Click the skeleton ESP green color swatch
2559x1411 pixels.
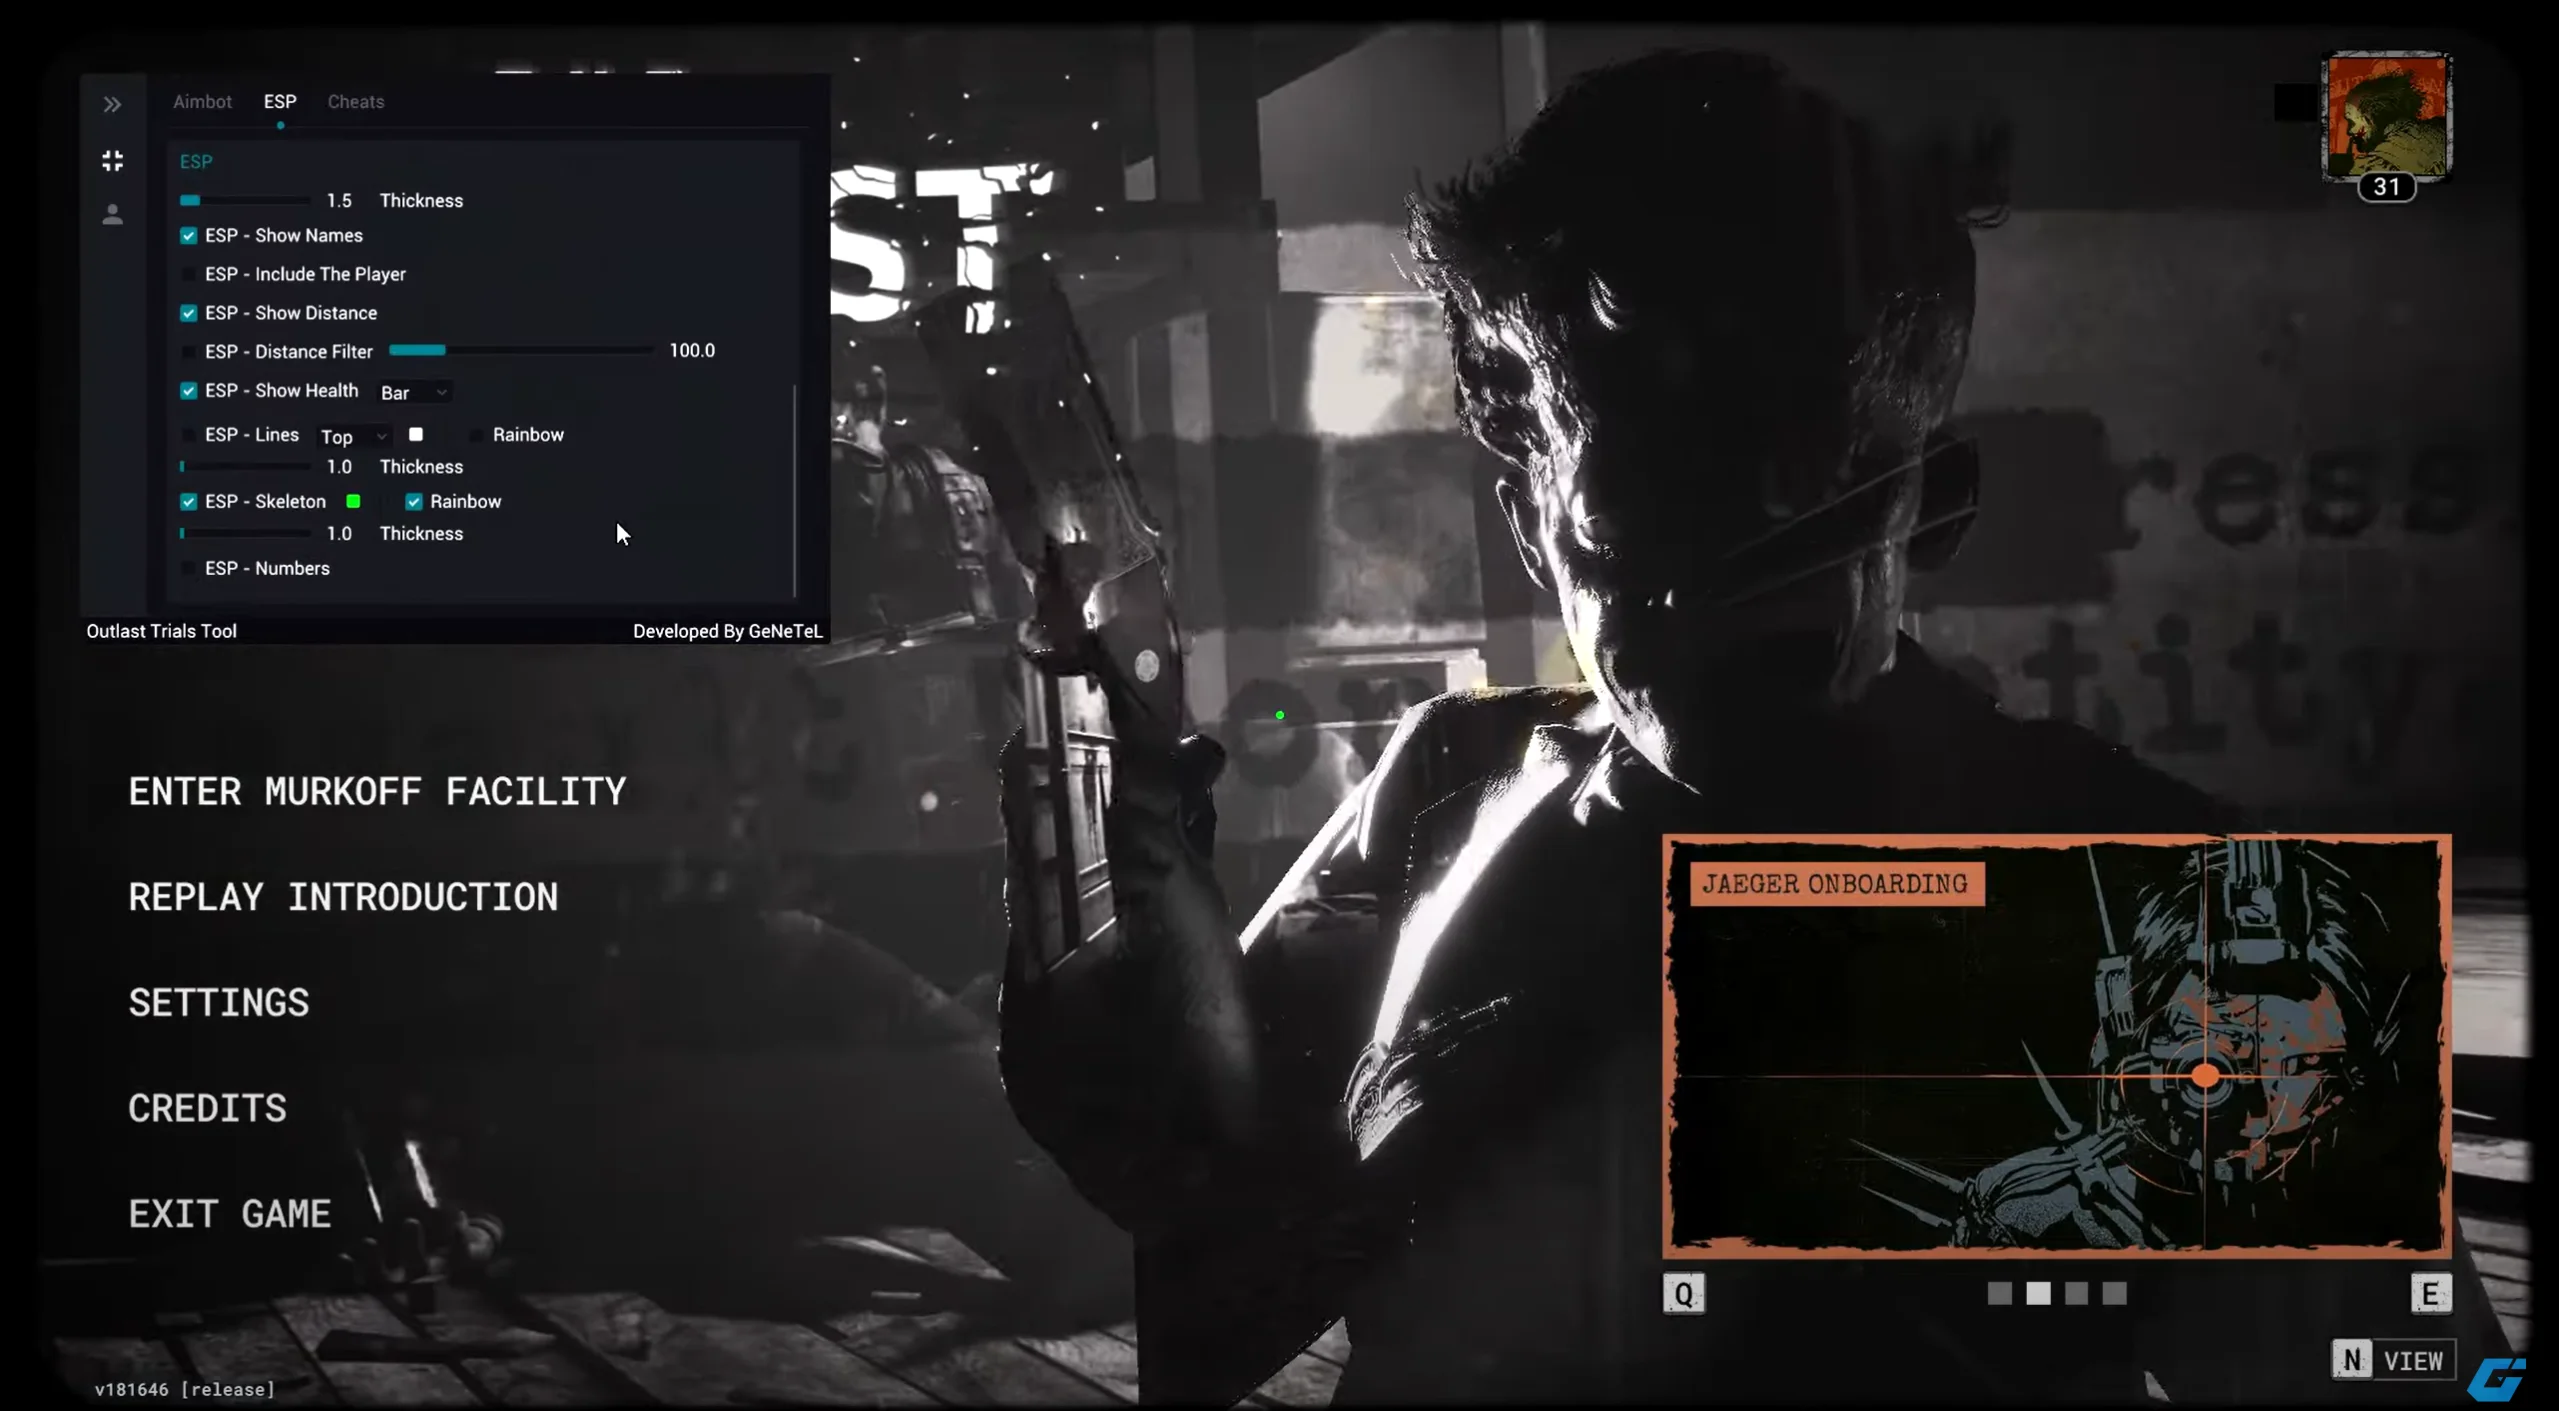point(352,501)
